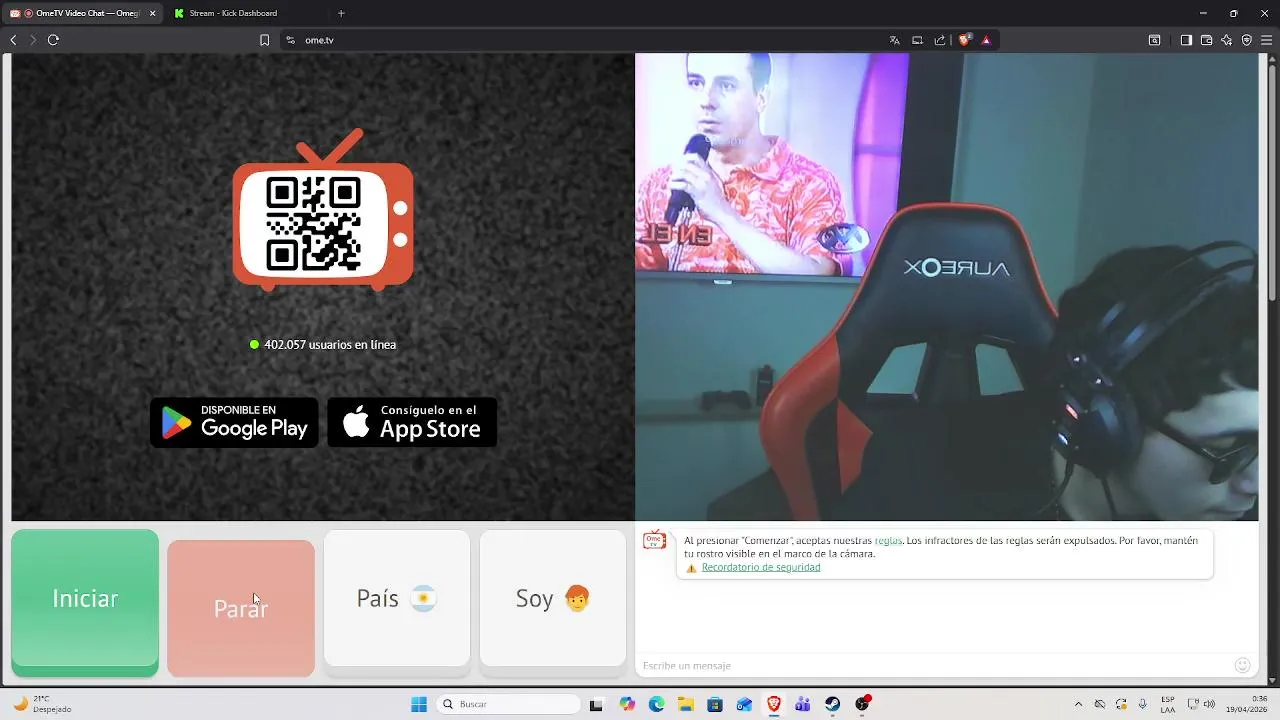This screenshot has height=720, width=1280.
Task: Reload the ome.tv page
Action: [53, 40]
